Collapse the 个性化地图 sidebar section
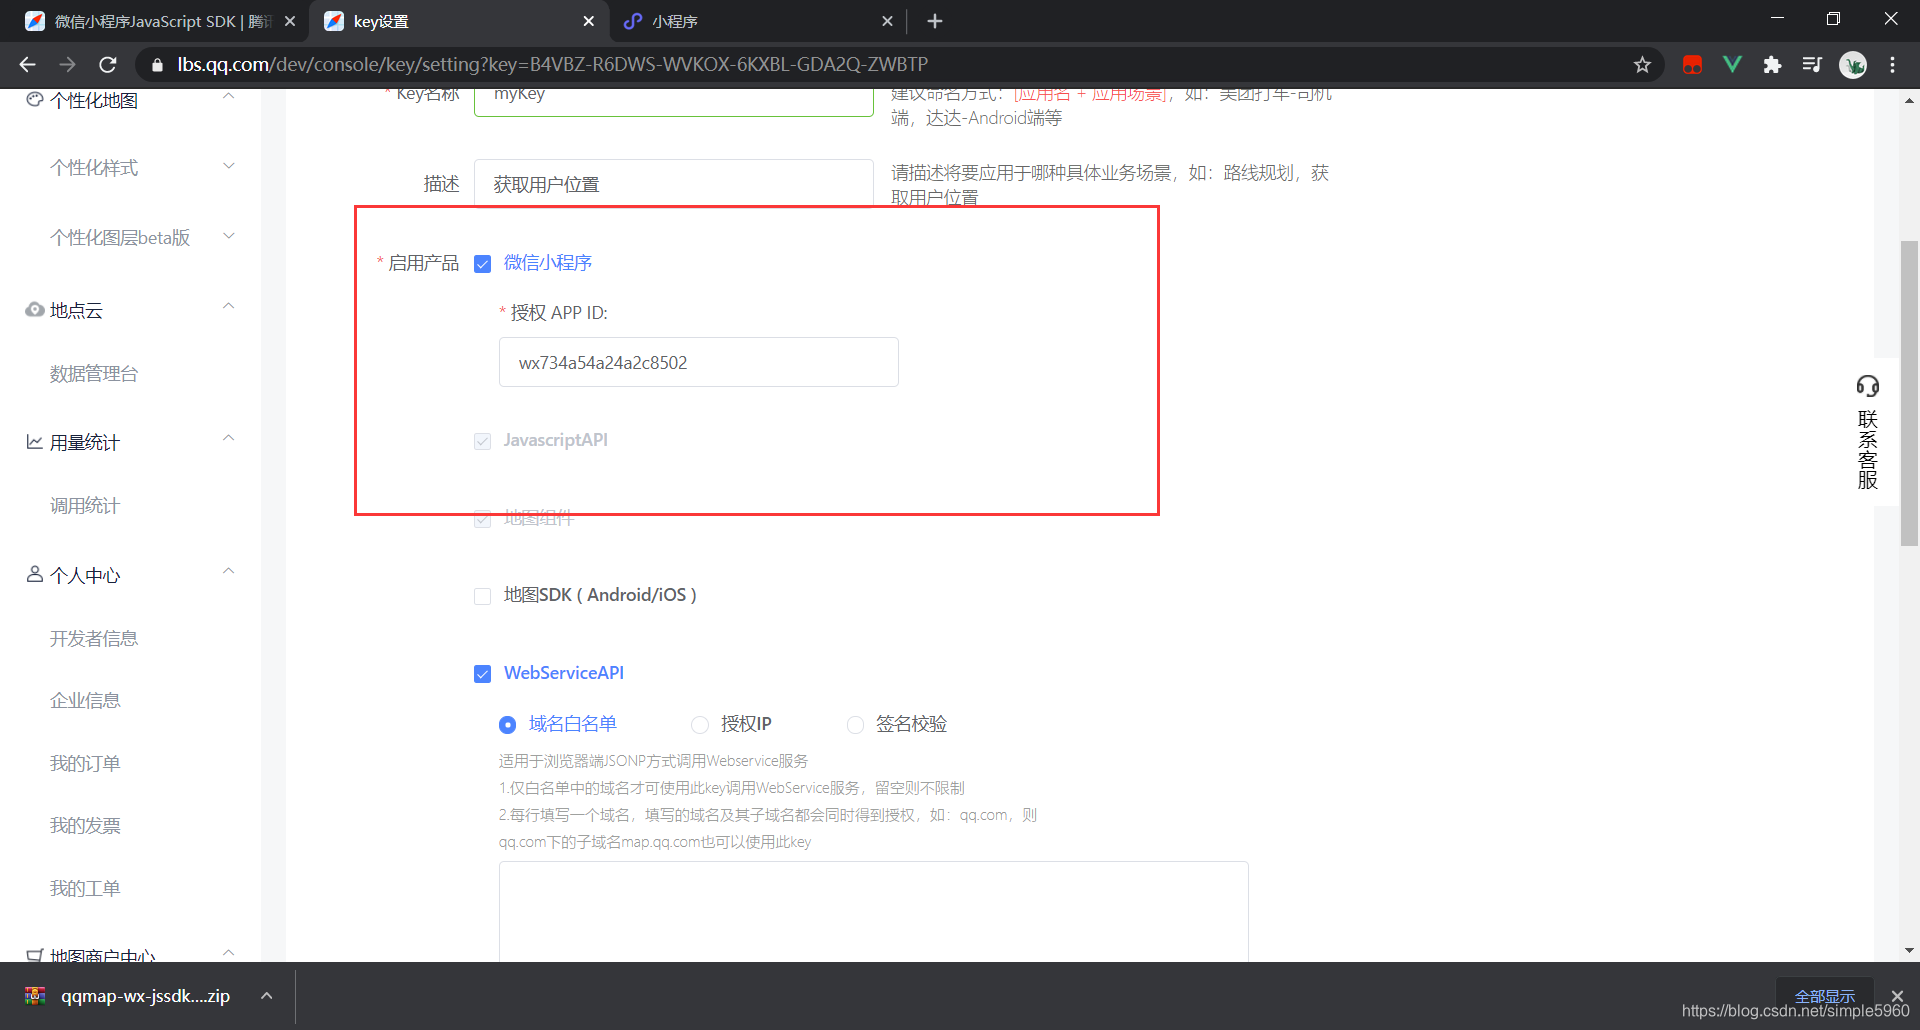This screenshot has width=1920, height=1030. pos(229,97)
